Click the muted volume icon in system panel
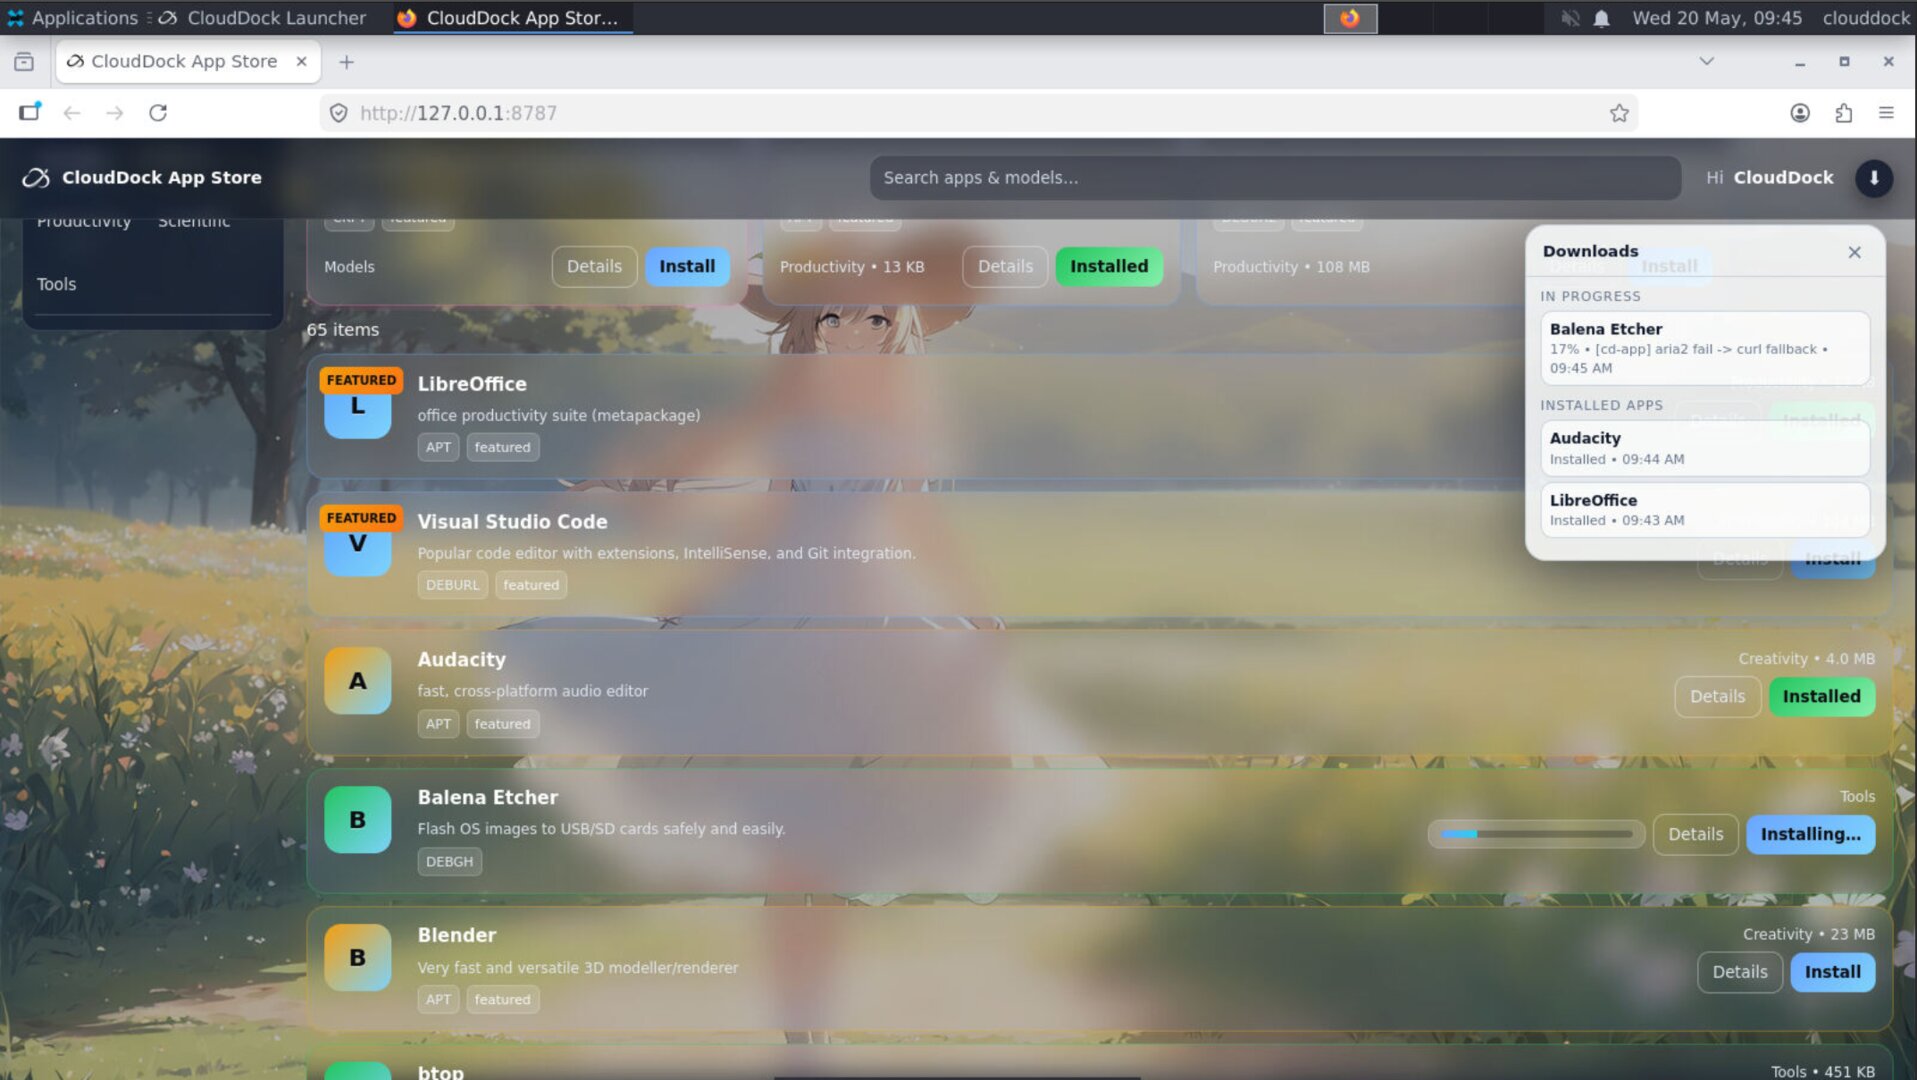The width and height of the screenshot is (1917, 1080). 1570,18
